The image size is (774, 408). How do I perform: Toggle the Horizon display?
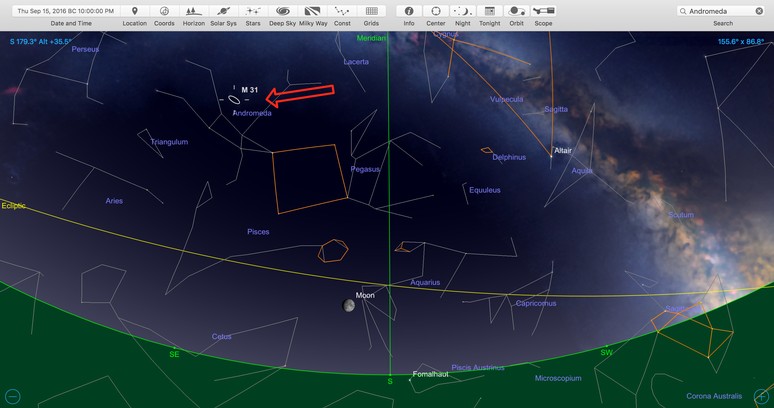pyautogui.click(x=193, y=11)
